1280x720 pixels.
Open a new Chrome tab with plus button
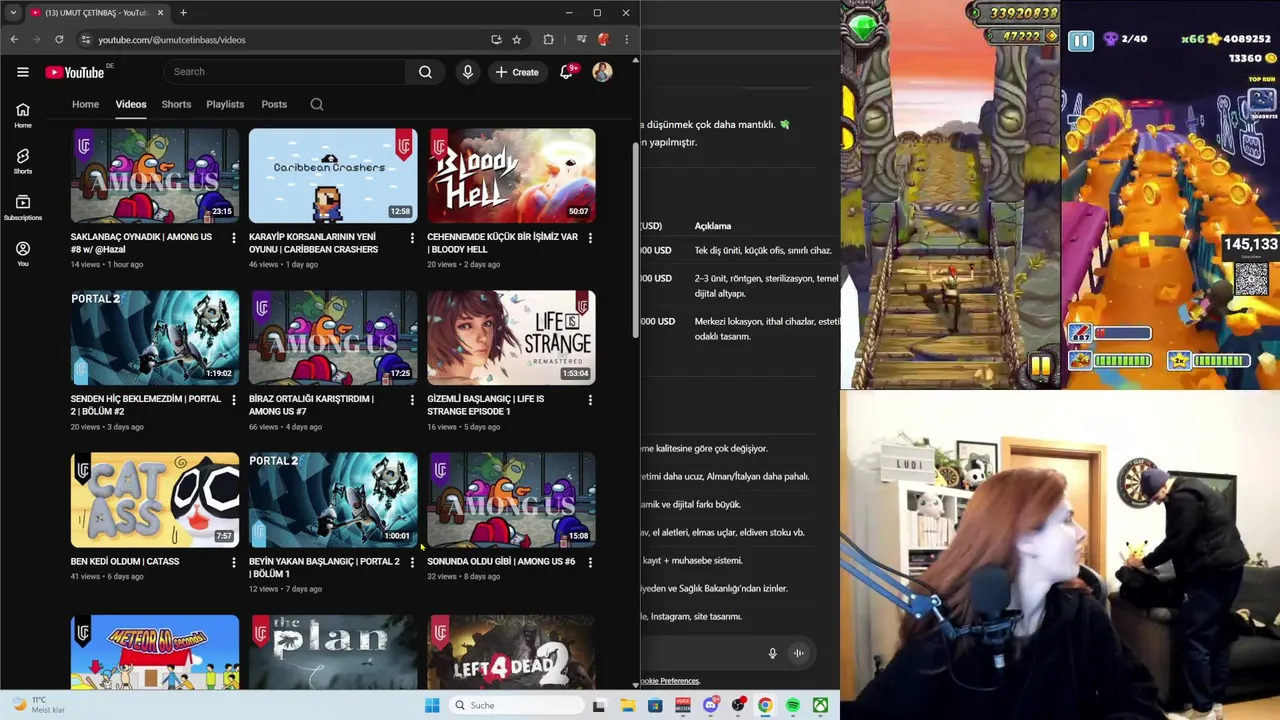(183, 13)
